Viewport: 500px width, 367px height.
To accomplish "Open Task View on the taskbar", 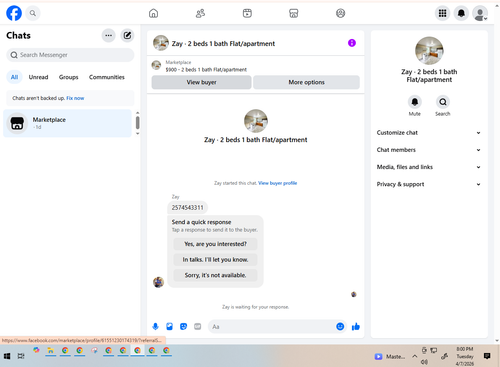I will 21,356.
